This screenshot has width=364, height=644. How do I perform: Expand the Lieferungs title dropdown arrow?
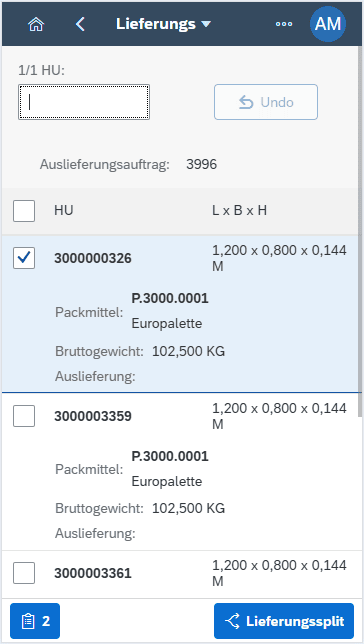pos(206,25)
